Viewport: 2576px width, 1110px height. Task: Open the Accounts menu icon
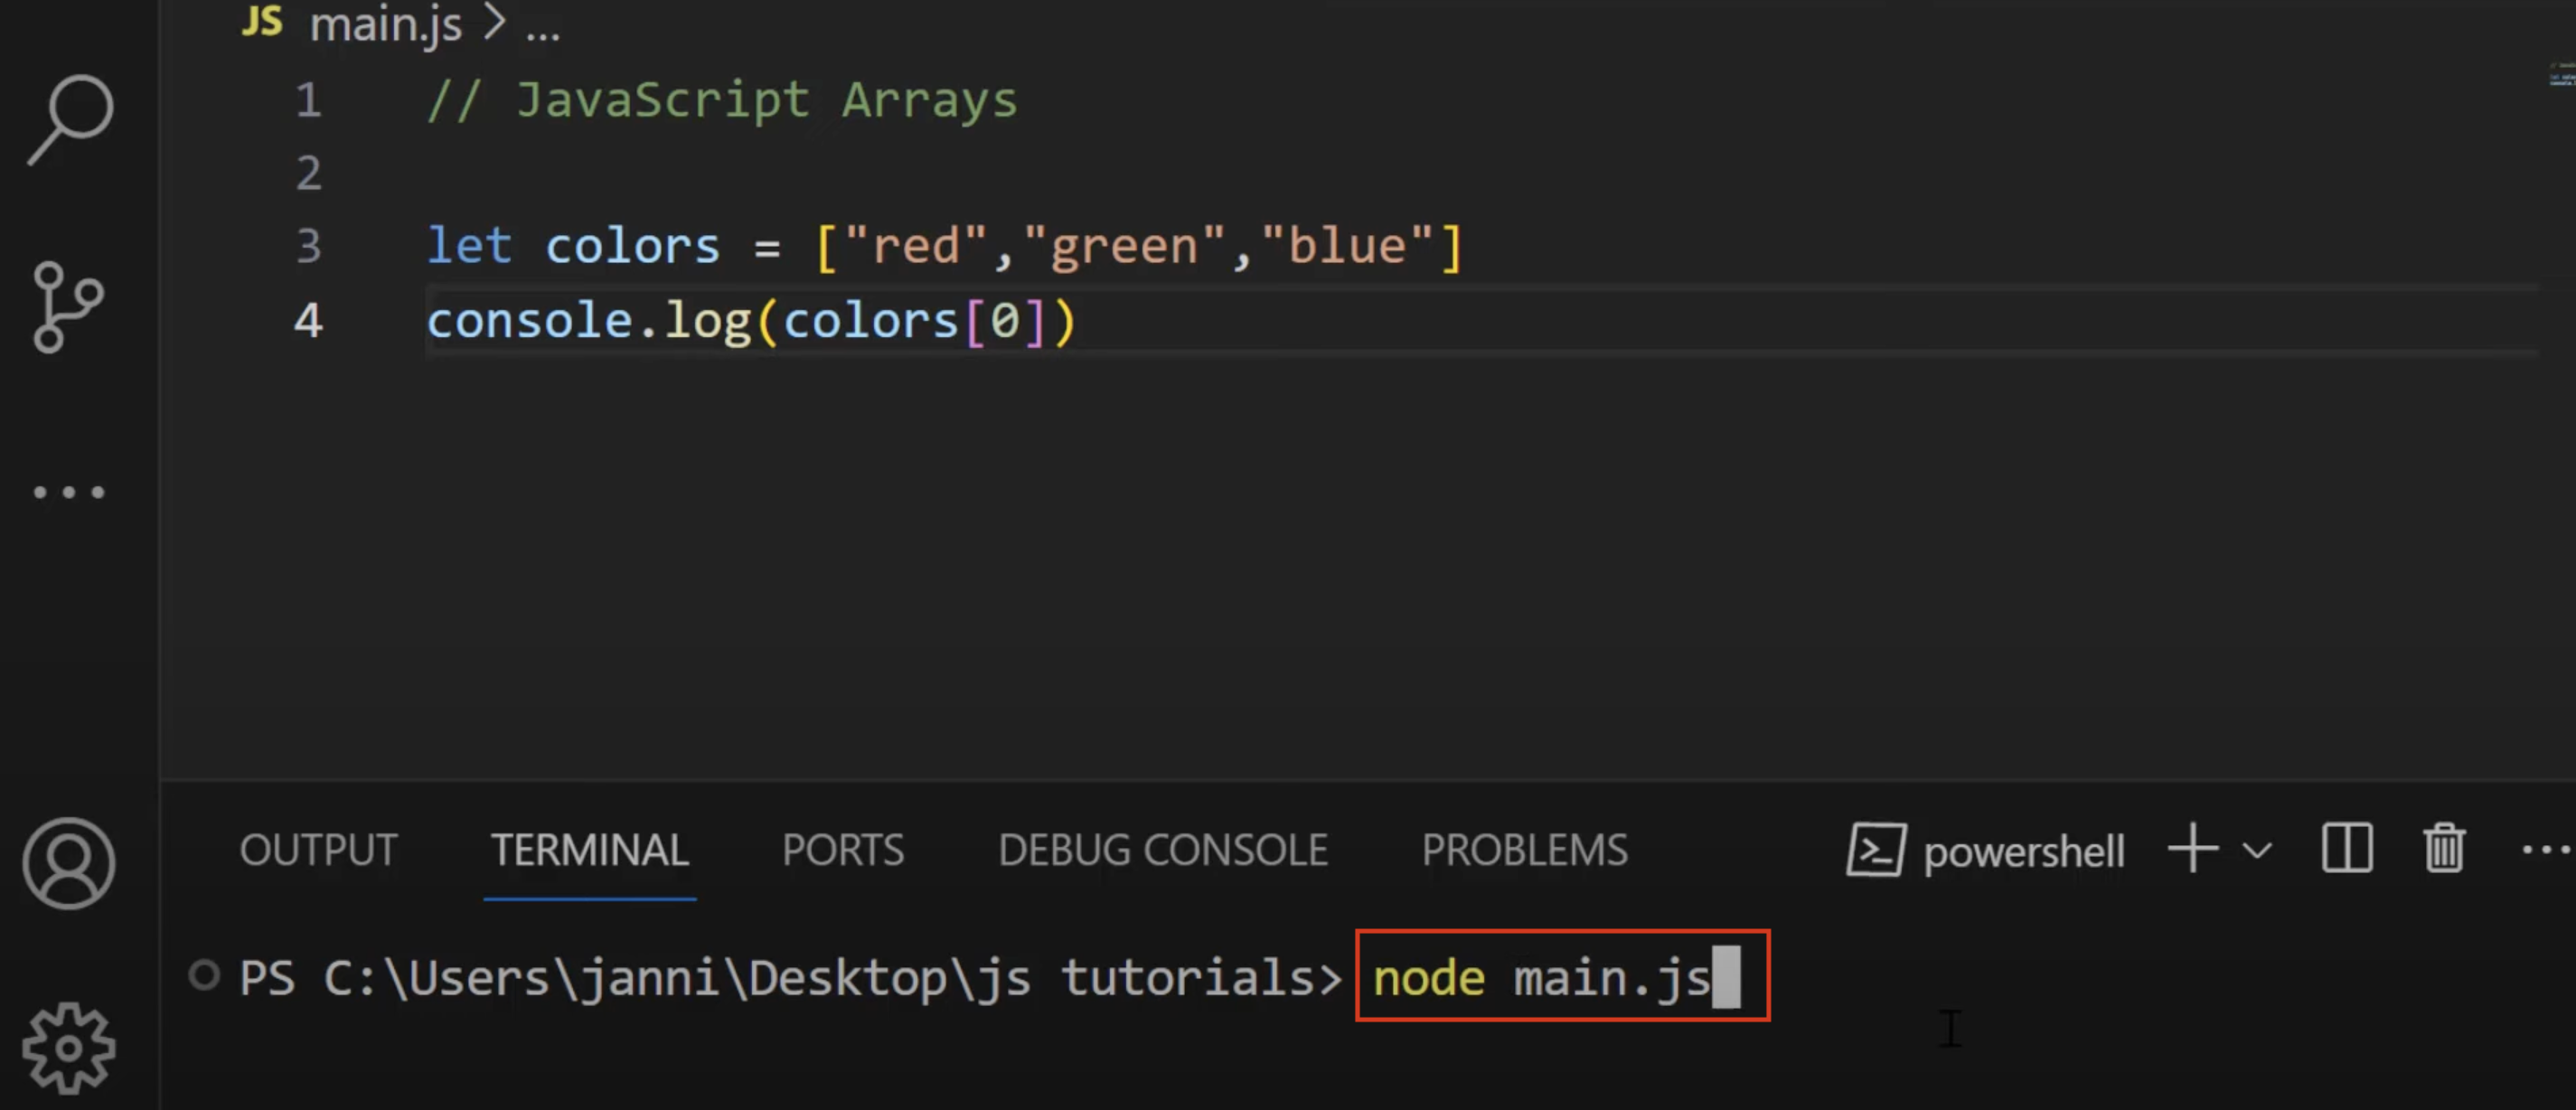[x=69, y=863]
